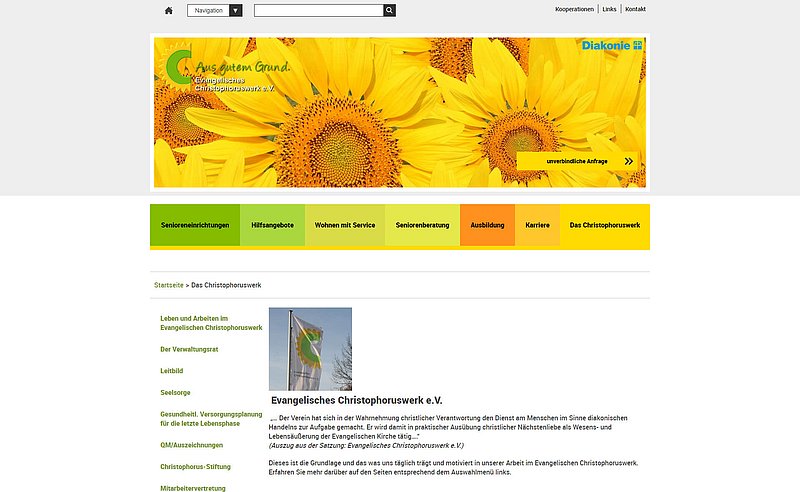The width and height of the screenshot is (800, 492).
Task: Click the sunflower banner image
Action: [400, 112]
